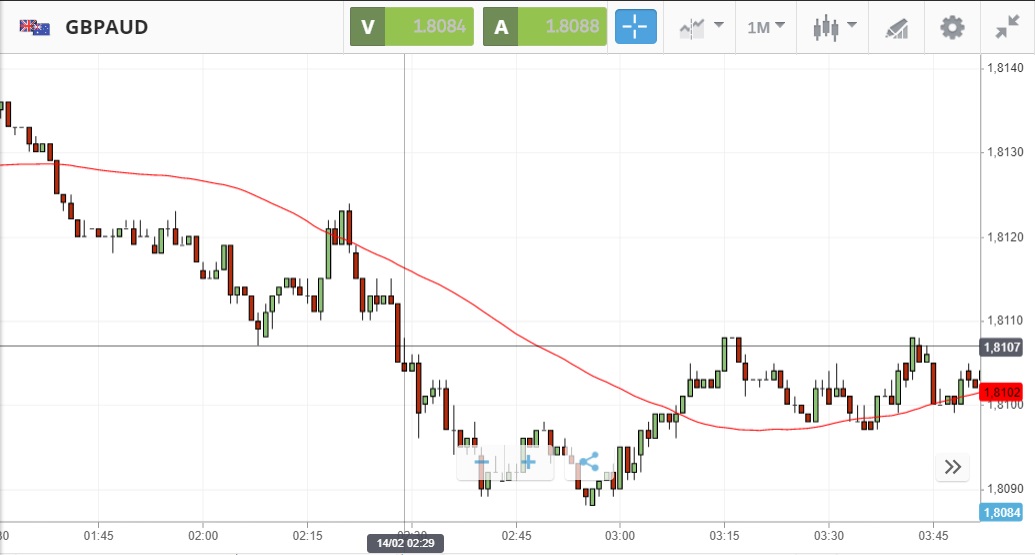Zoom out the chart with minus icon
This screenshot has width=1035, height=555.
[482, 463]
